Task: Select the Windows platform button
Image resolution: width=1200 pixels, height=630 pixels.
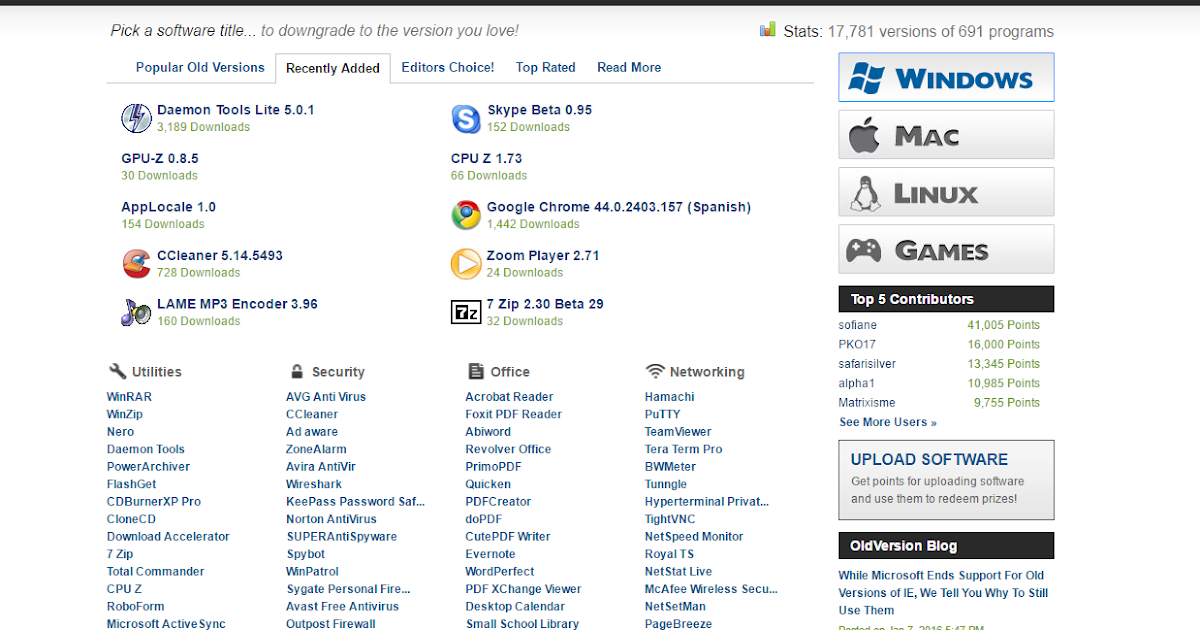Action: pos(946,77)
